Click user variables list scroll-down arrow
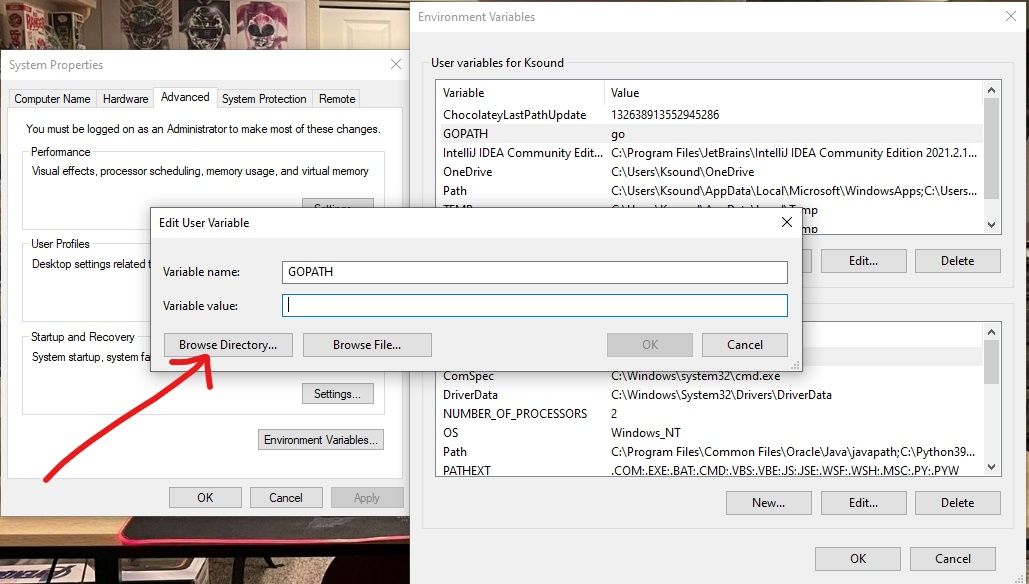 coord(991,225)
